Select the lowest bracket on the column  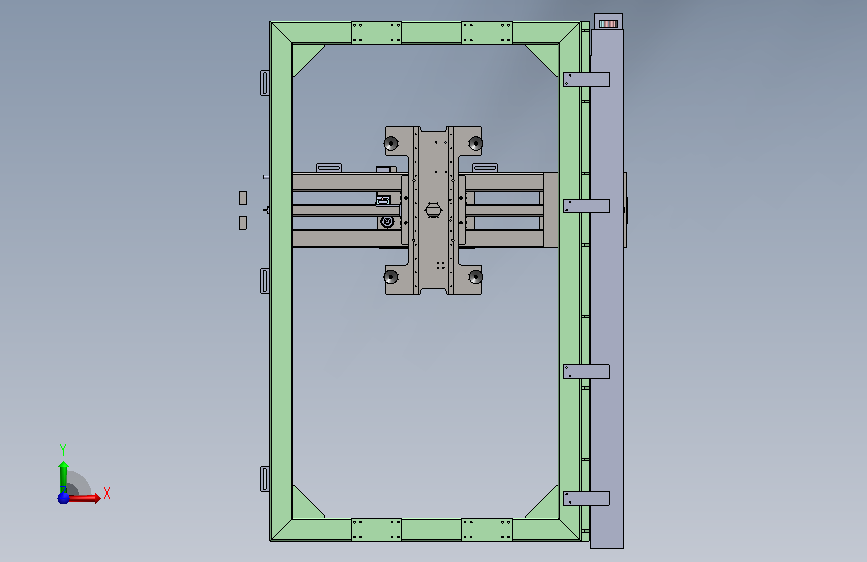586,498
